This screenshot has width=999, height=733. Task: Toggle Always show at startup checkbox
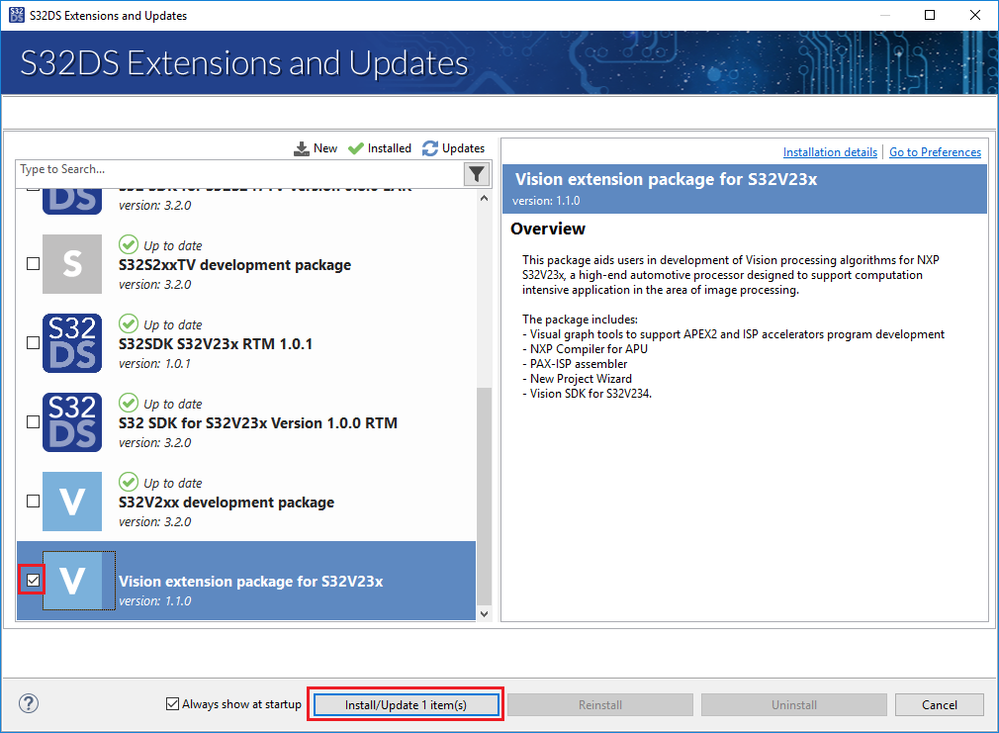[x=172, y=704]
